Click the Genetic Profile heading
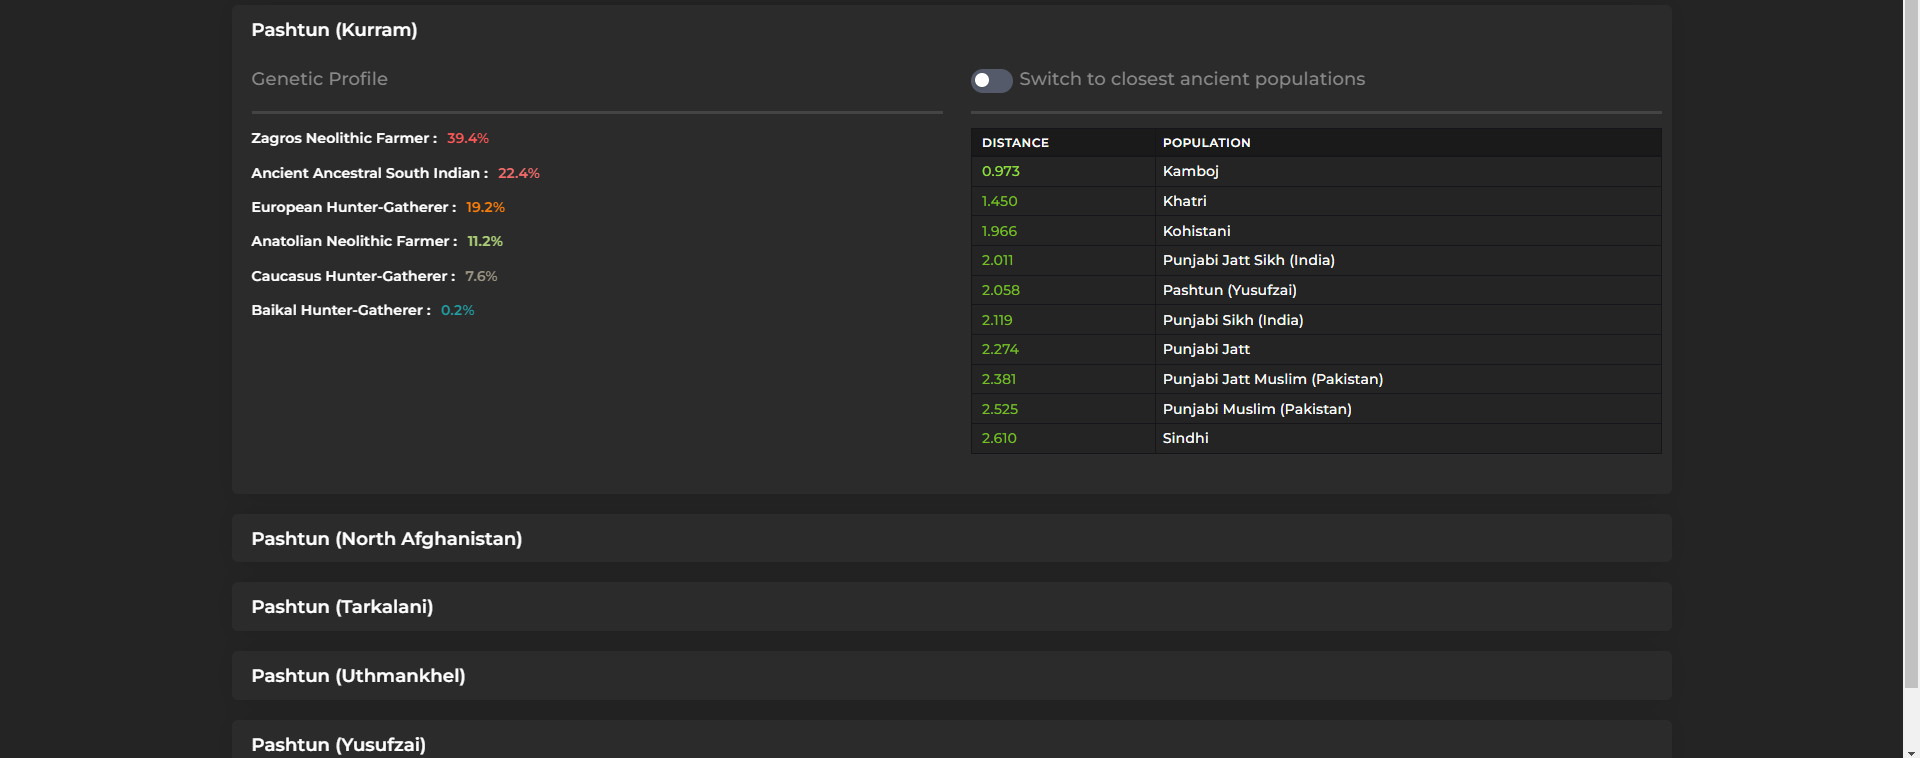The width and height of the screenshot is (1920, 758). click(319, 79)
